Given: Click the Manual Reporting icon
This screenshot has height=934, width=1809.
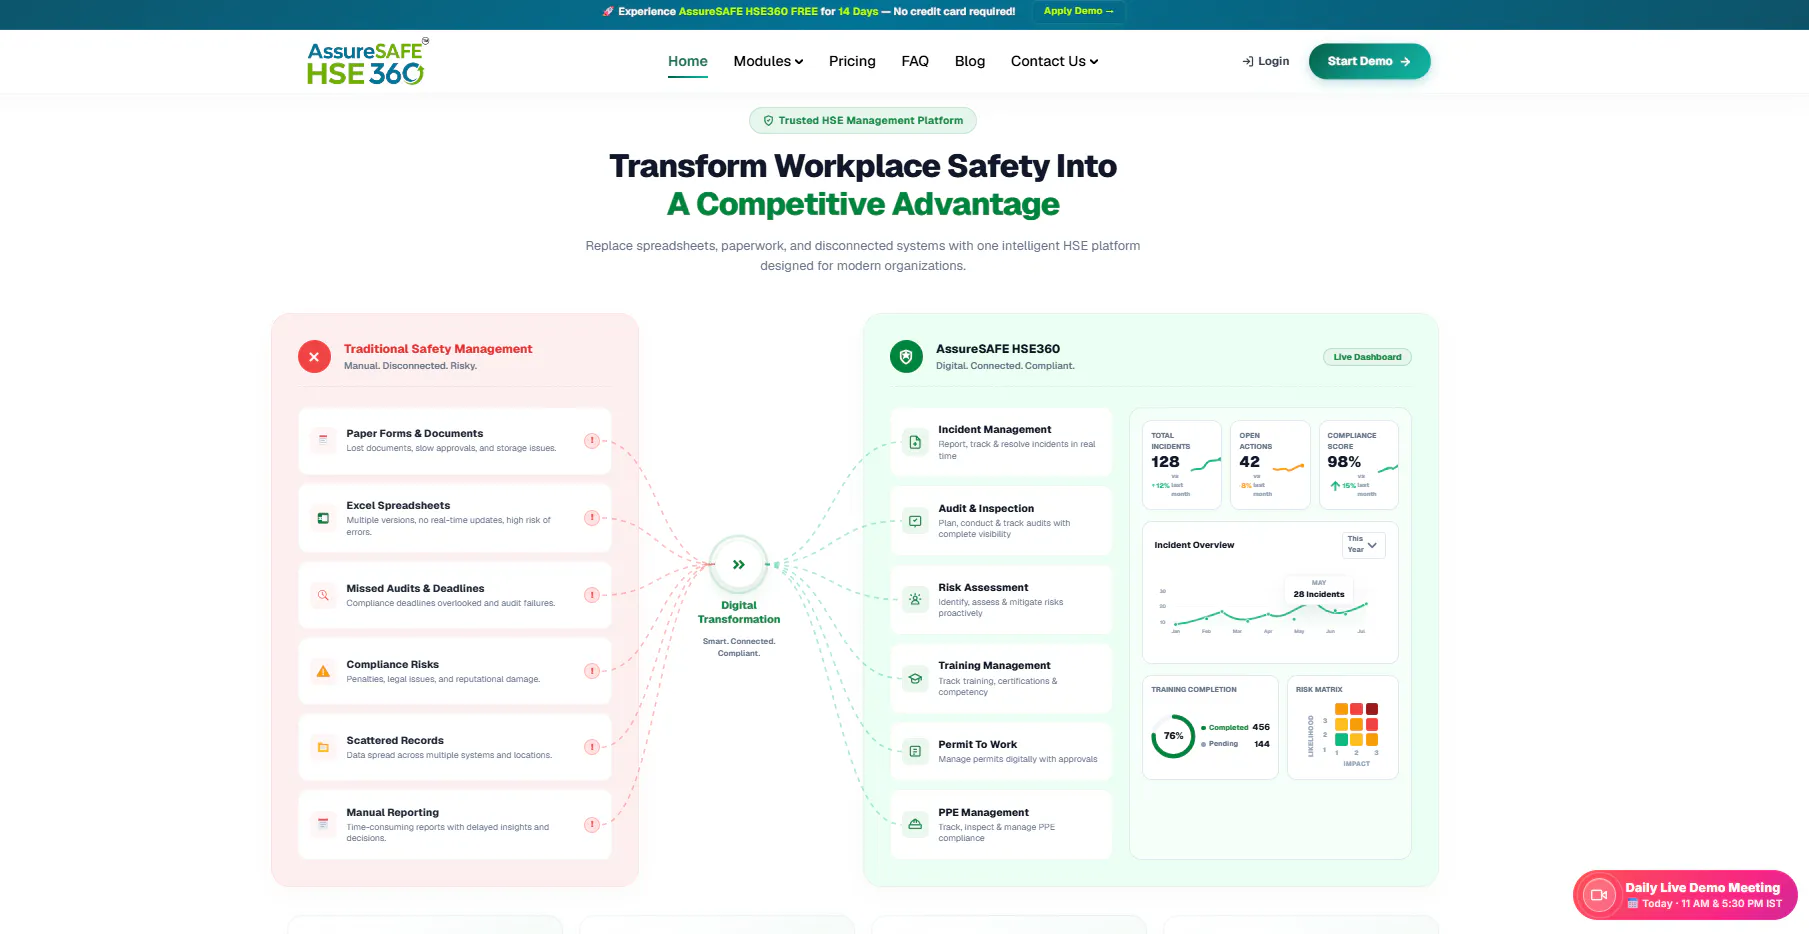Looking at the screenshot, I should 323,824.
